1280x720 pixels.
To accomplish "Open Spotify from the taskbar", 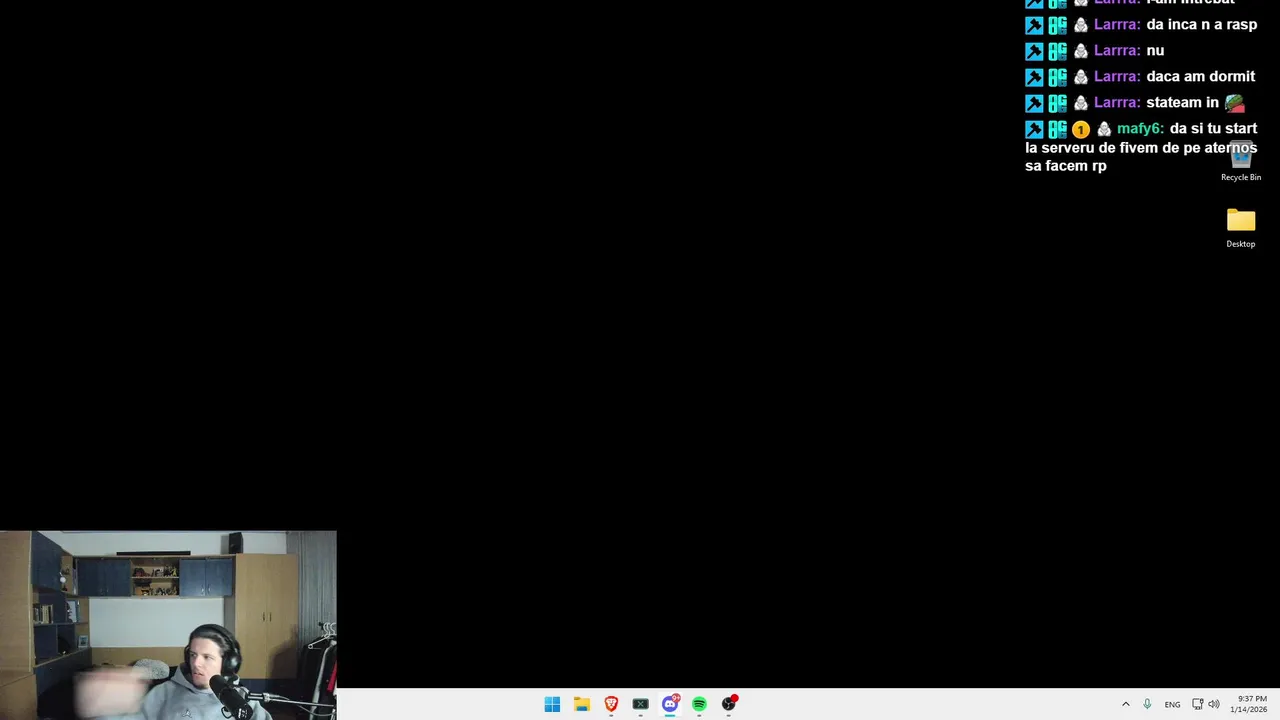I will coord(699,704).
